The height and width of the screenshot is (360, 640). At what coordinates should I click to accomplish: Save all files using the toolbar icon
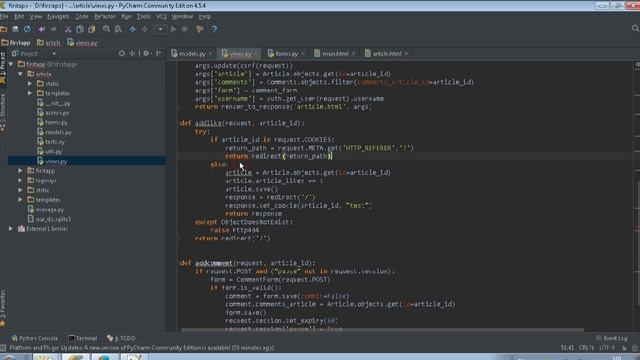[15, 29]
